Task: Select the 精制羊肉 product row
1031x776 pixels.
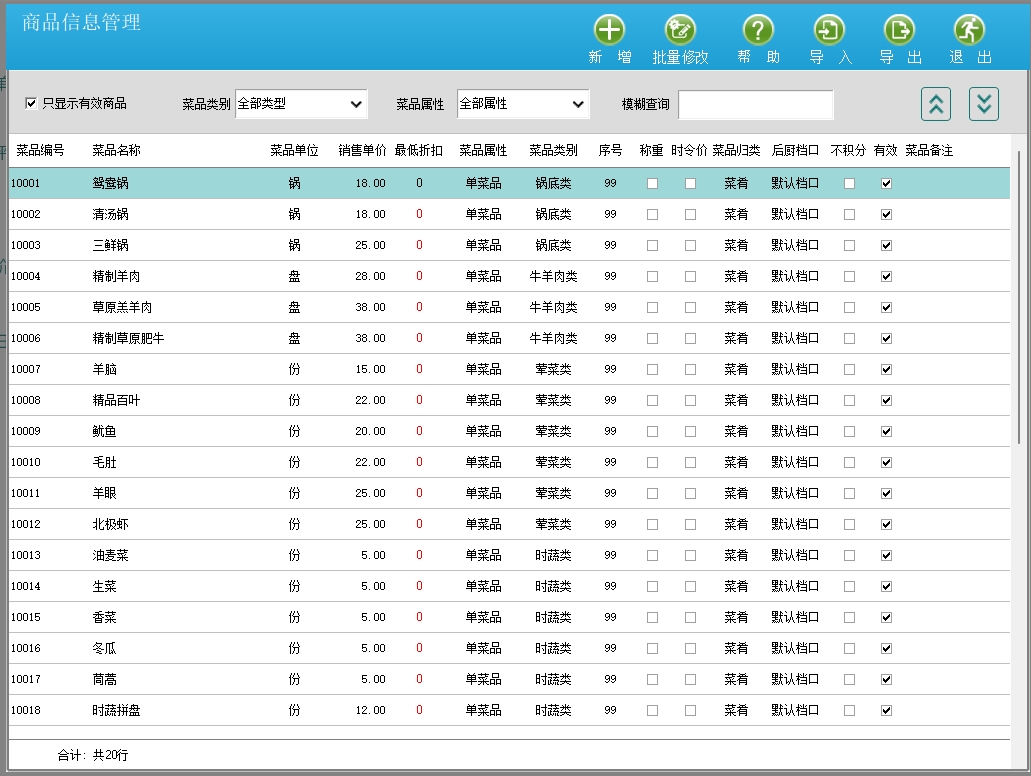Action: 116,277
